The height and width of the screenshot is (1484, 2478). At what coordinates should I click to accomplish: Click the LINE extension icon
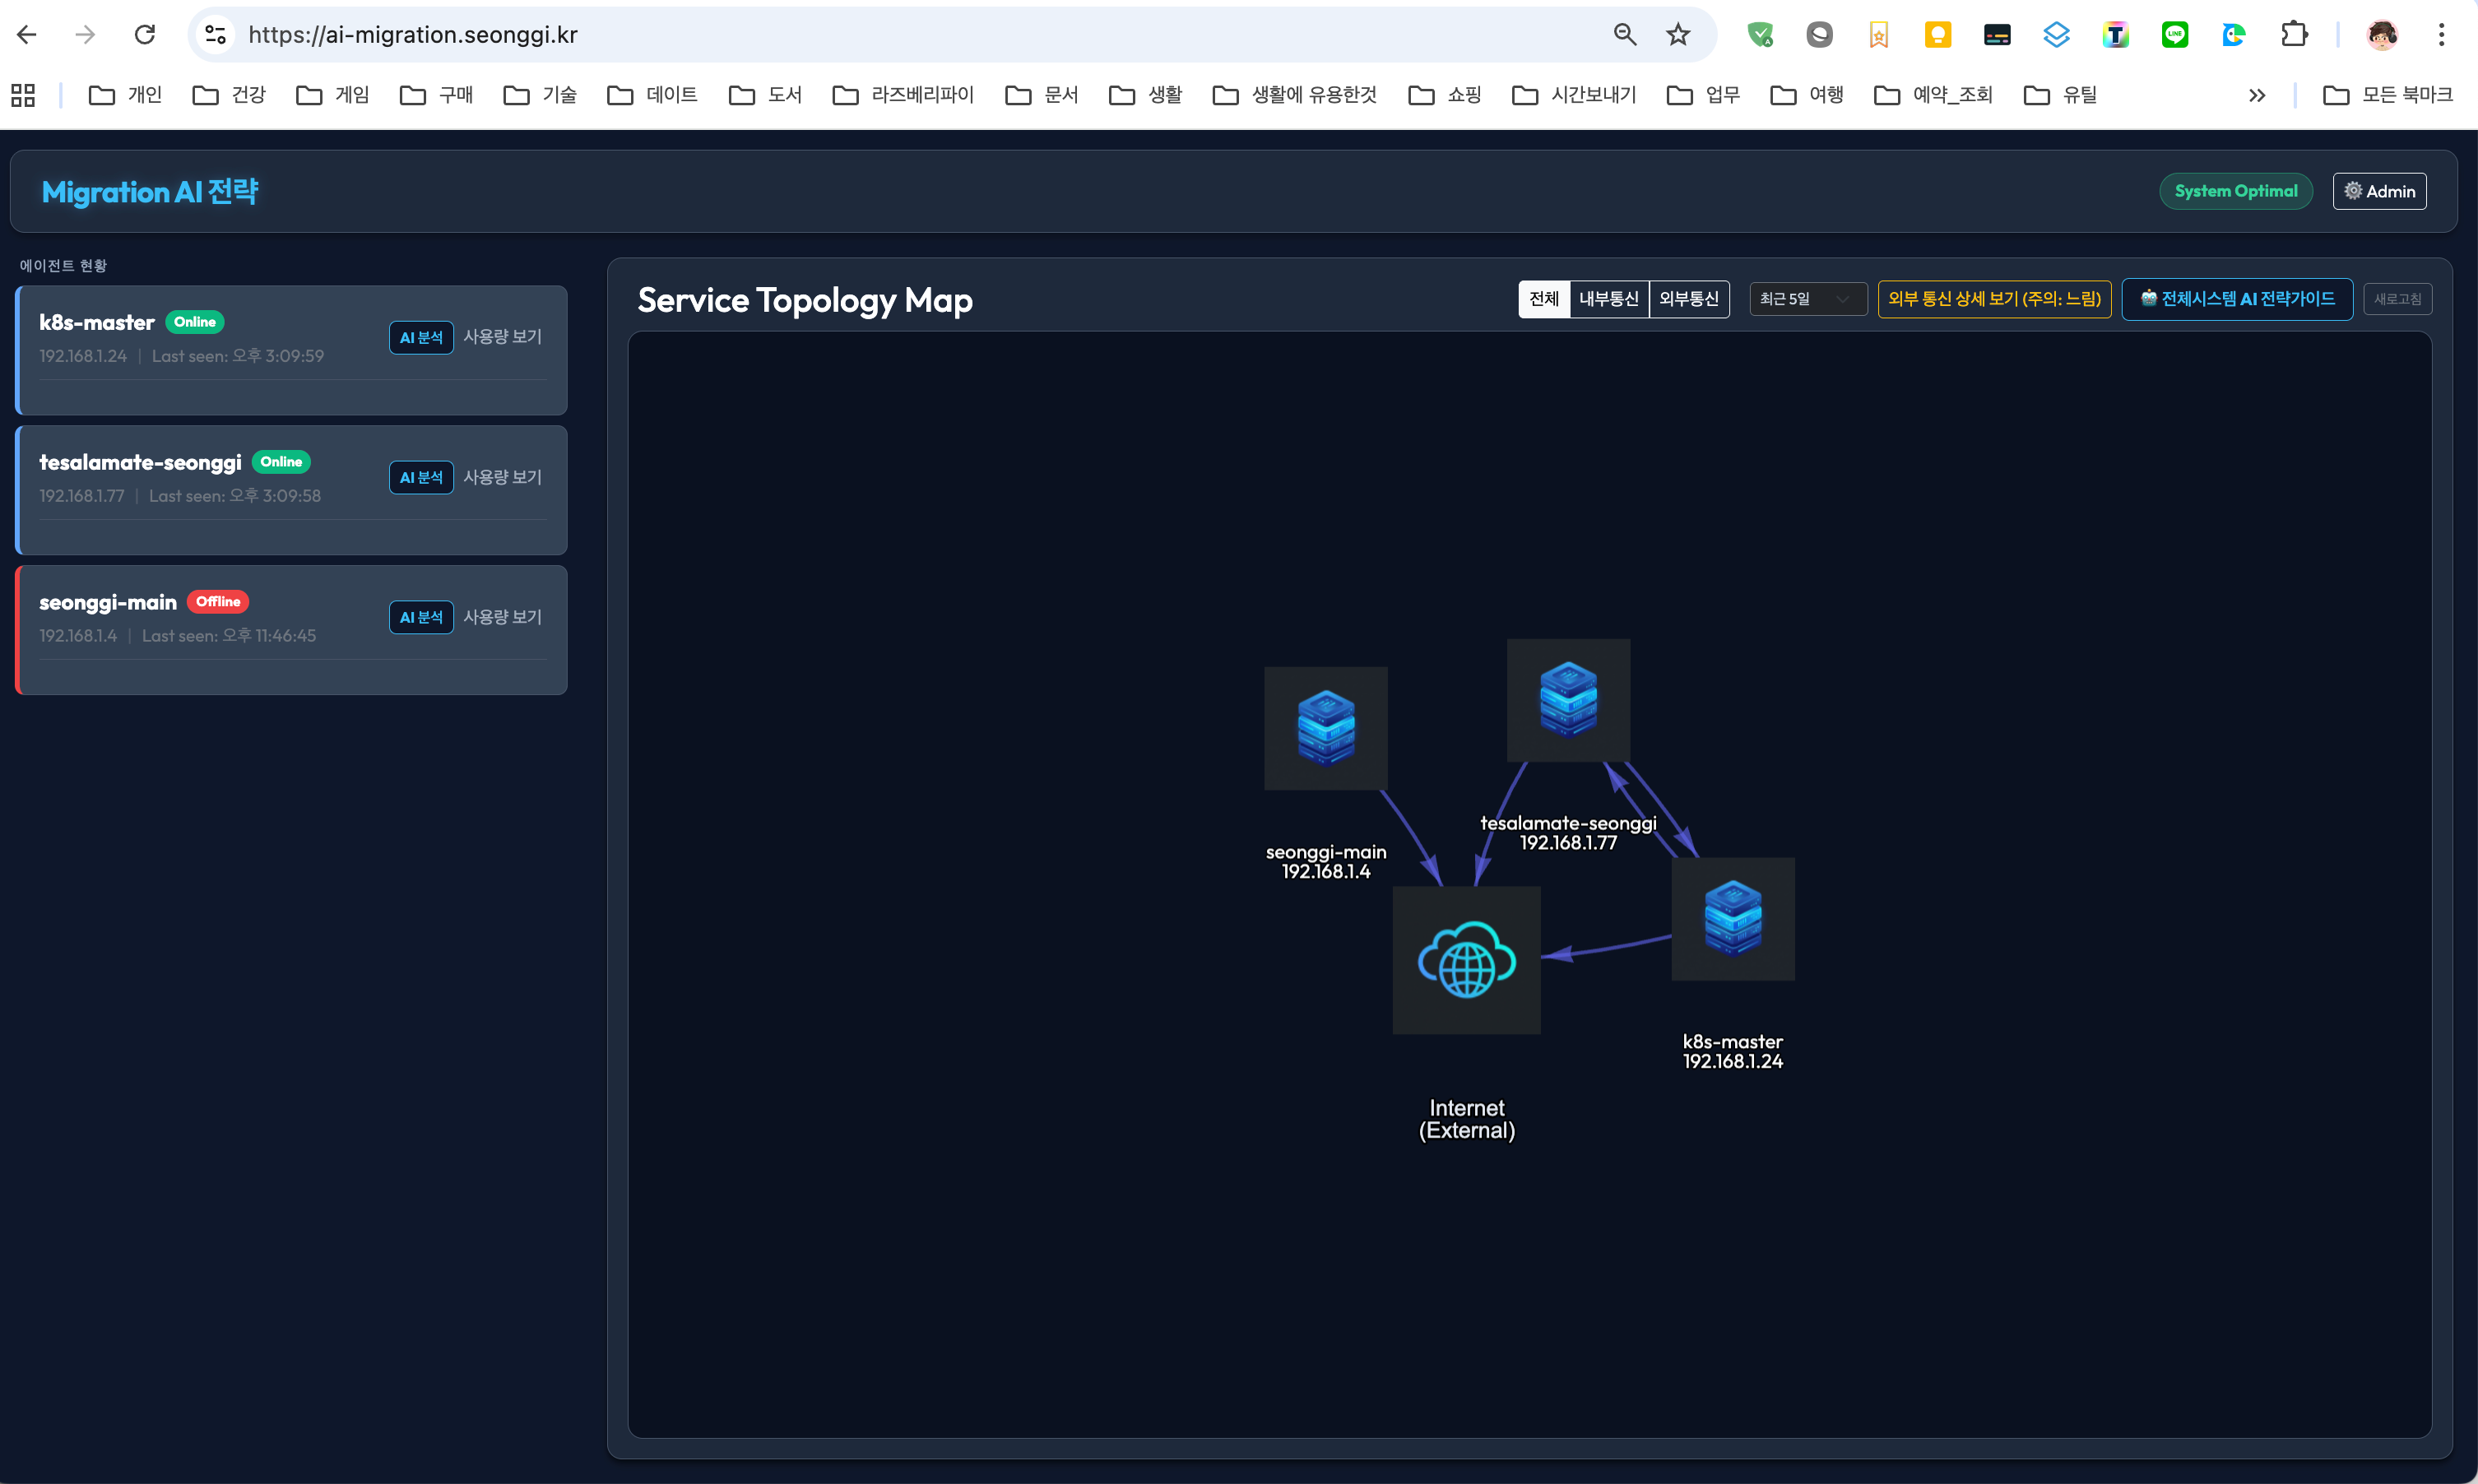click(x=2174, y=35)
